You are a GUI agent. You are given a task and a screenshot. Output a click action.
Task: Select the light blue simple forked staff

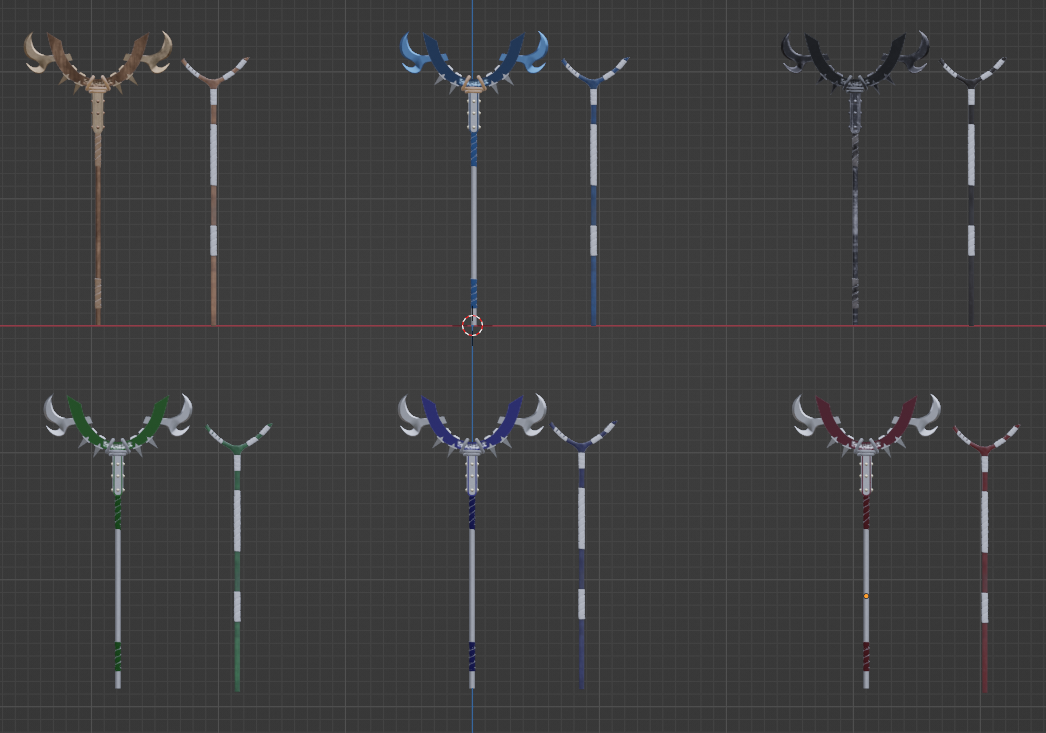[594, 200]
